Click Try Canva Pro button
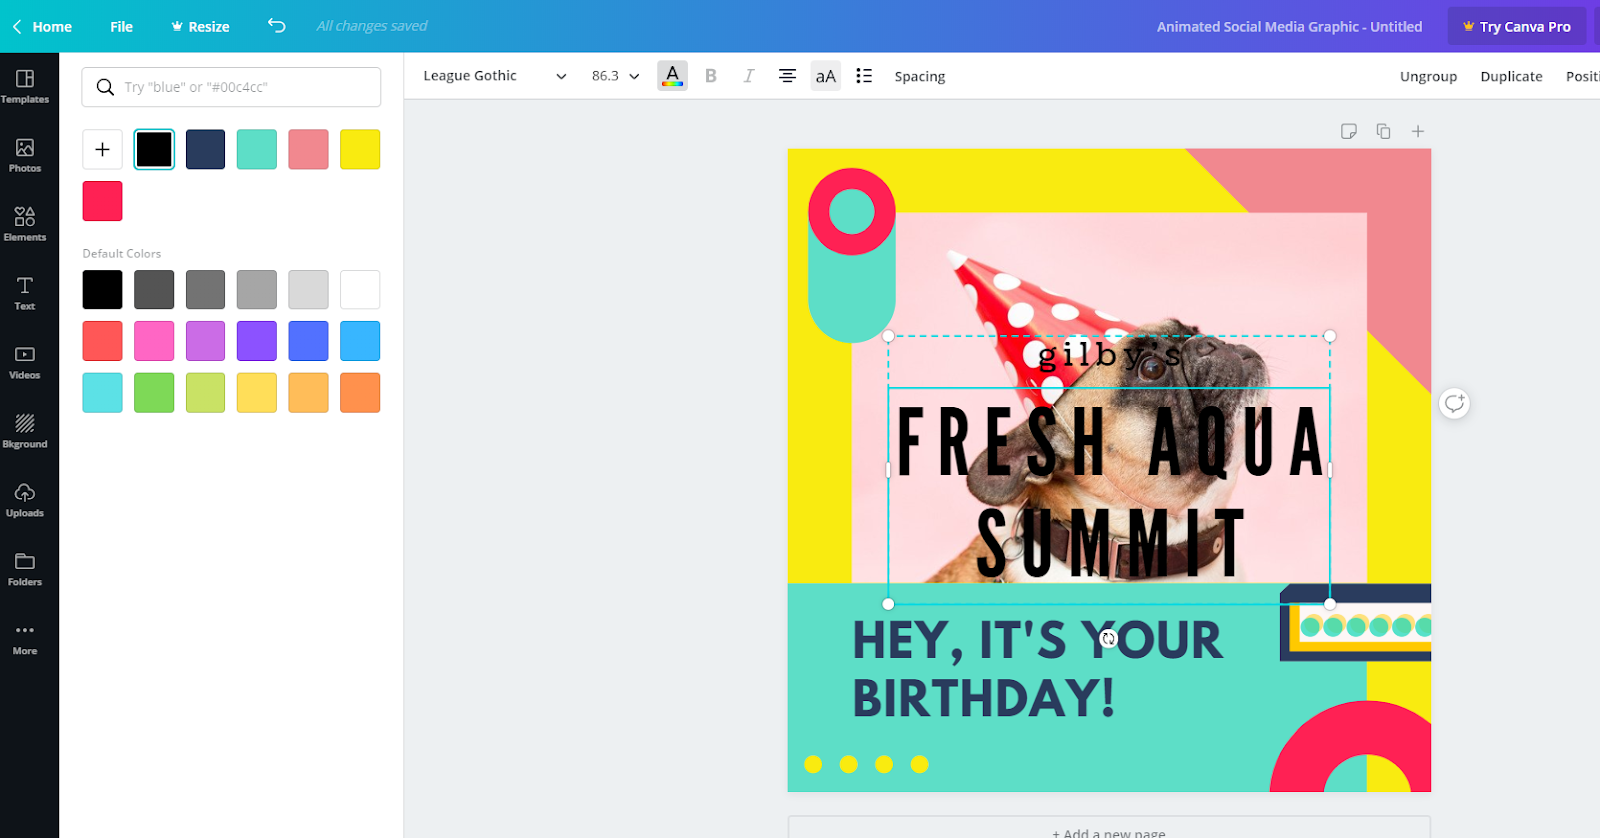This screenshot has height=838, width=1600. [x=1517, y=26]
